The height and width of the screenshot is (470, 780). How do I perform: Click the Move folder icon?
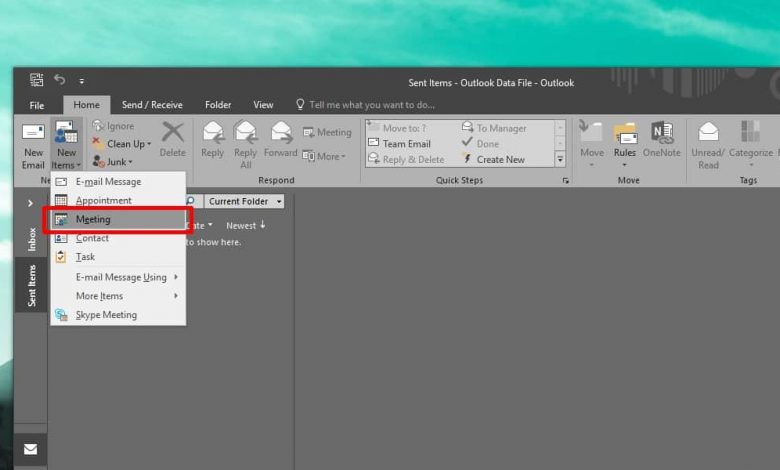(591, 132)
